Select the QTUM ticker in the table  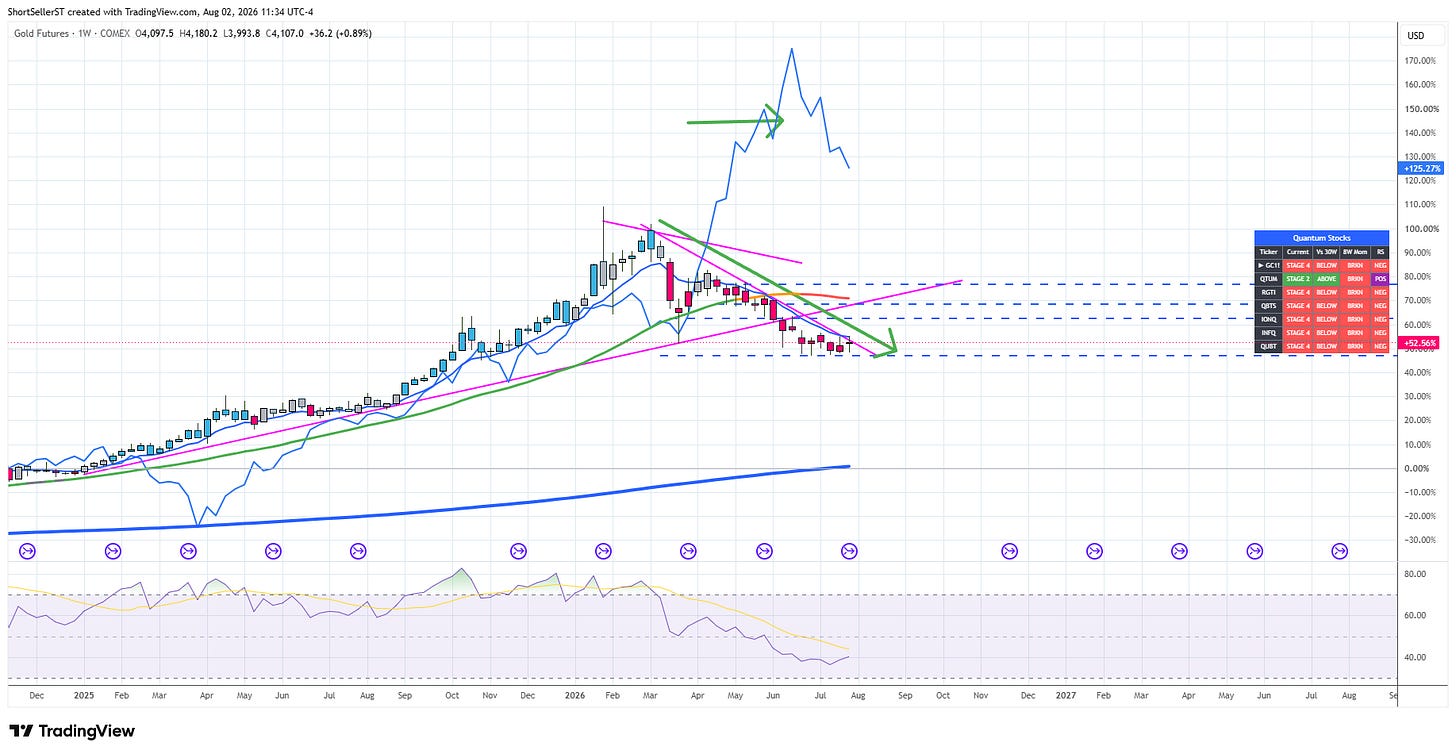(x=1268, y=280)
